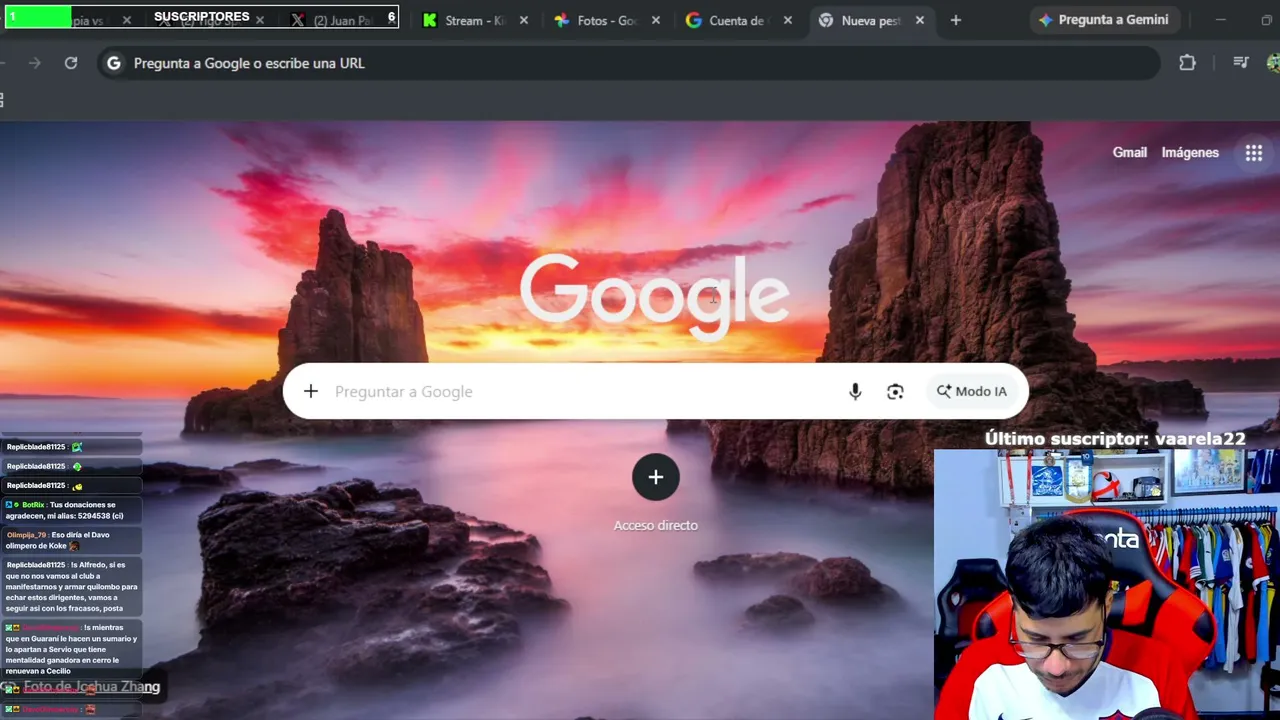
Task: Click the plus icon inside the search box
Action: pyautogui.click(x=311, y=391)
